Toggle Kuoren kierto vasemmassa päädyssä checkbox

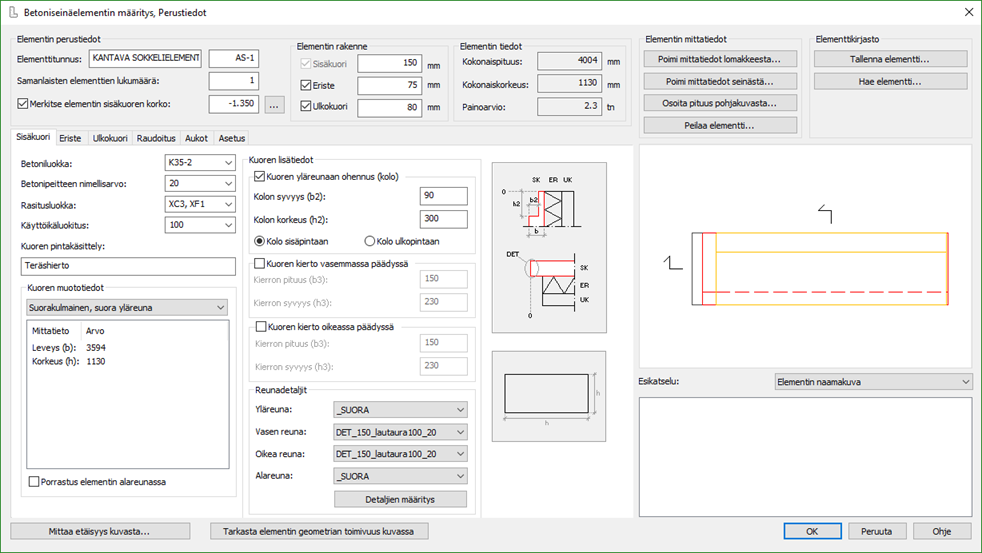259,264
